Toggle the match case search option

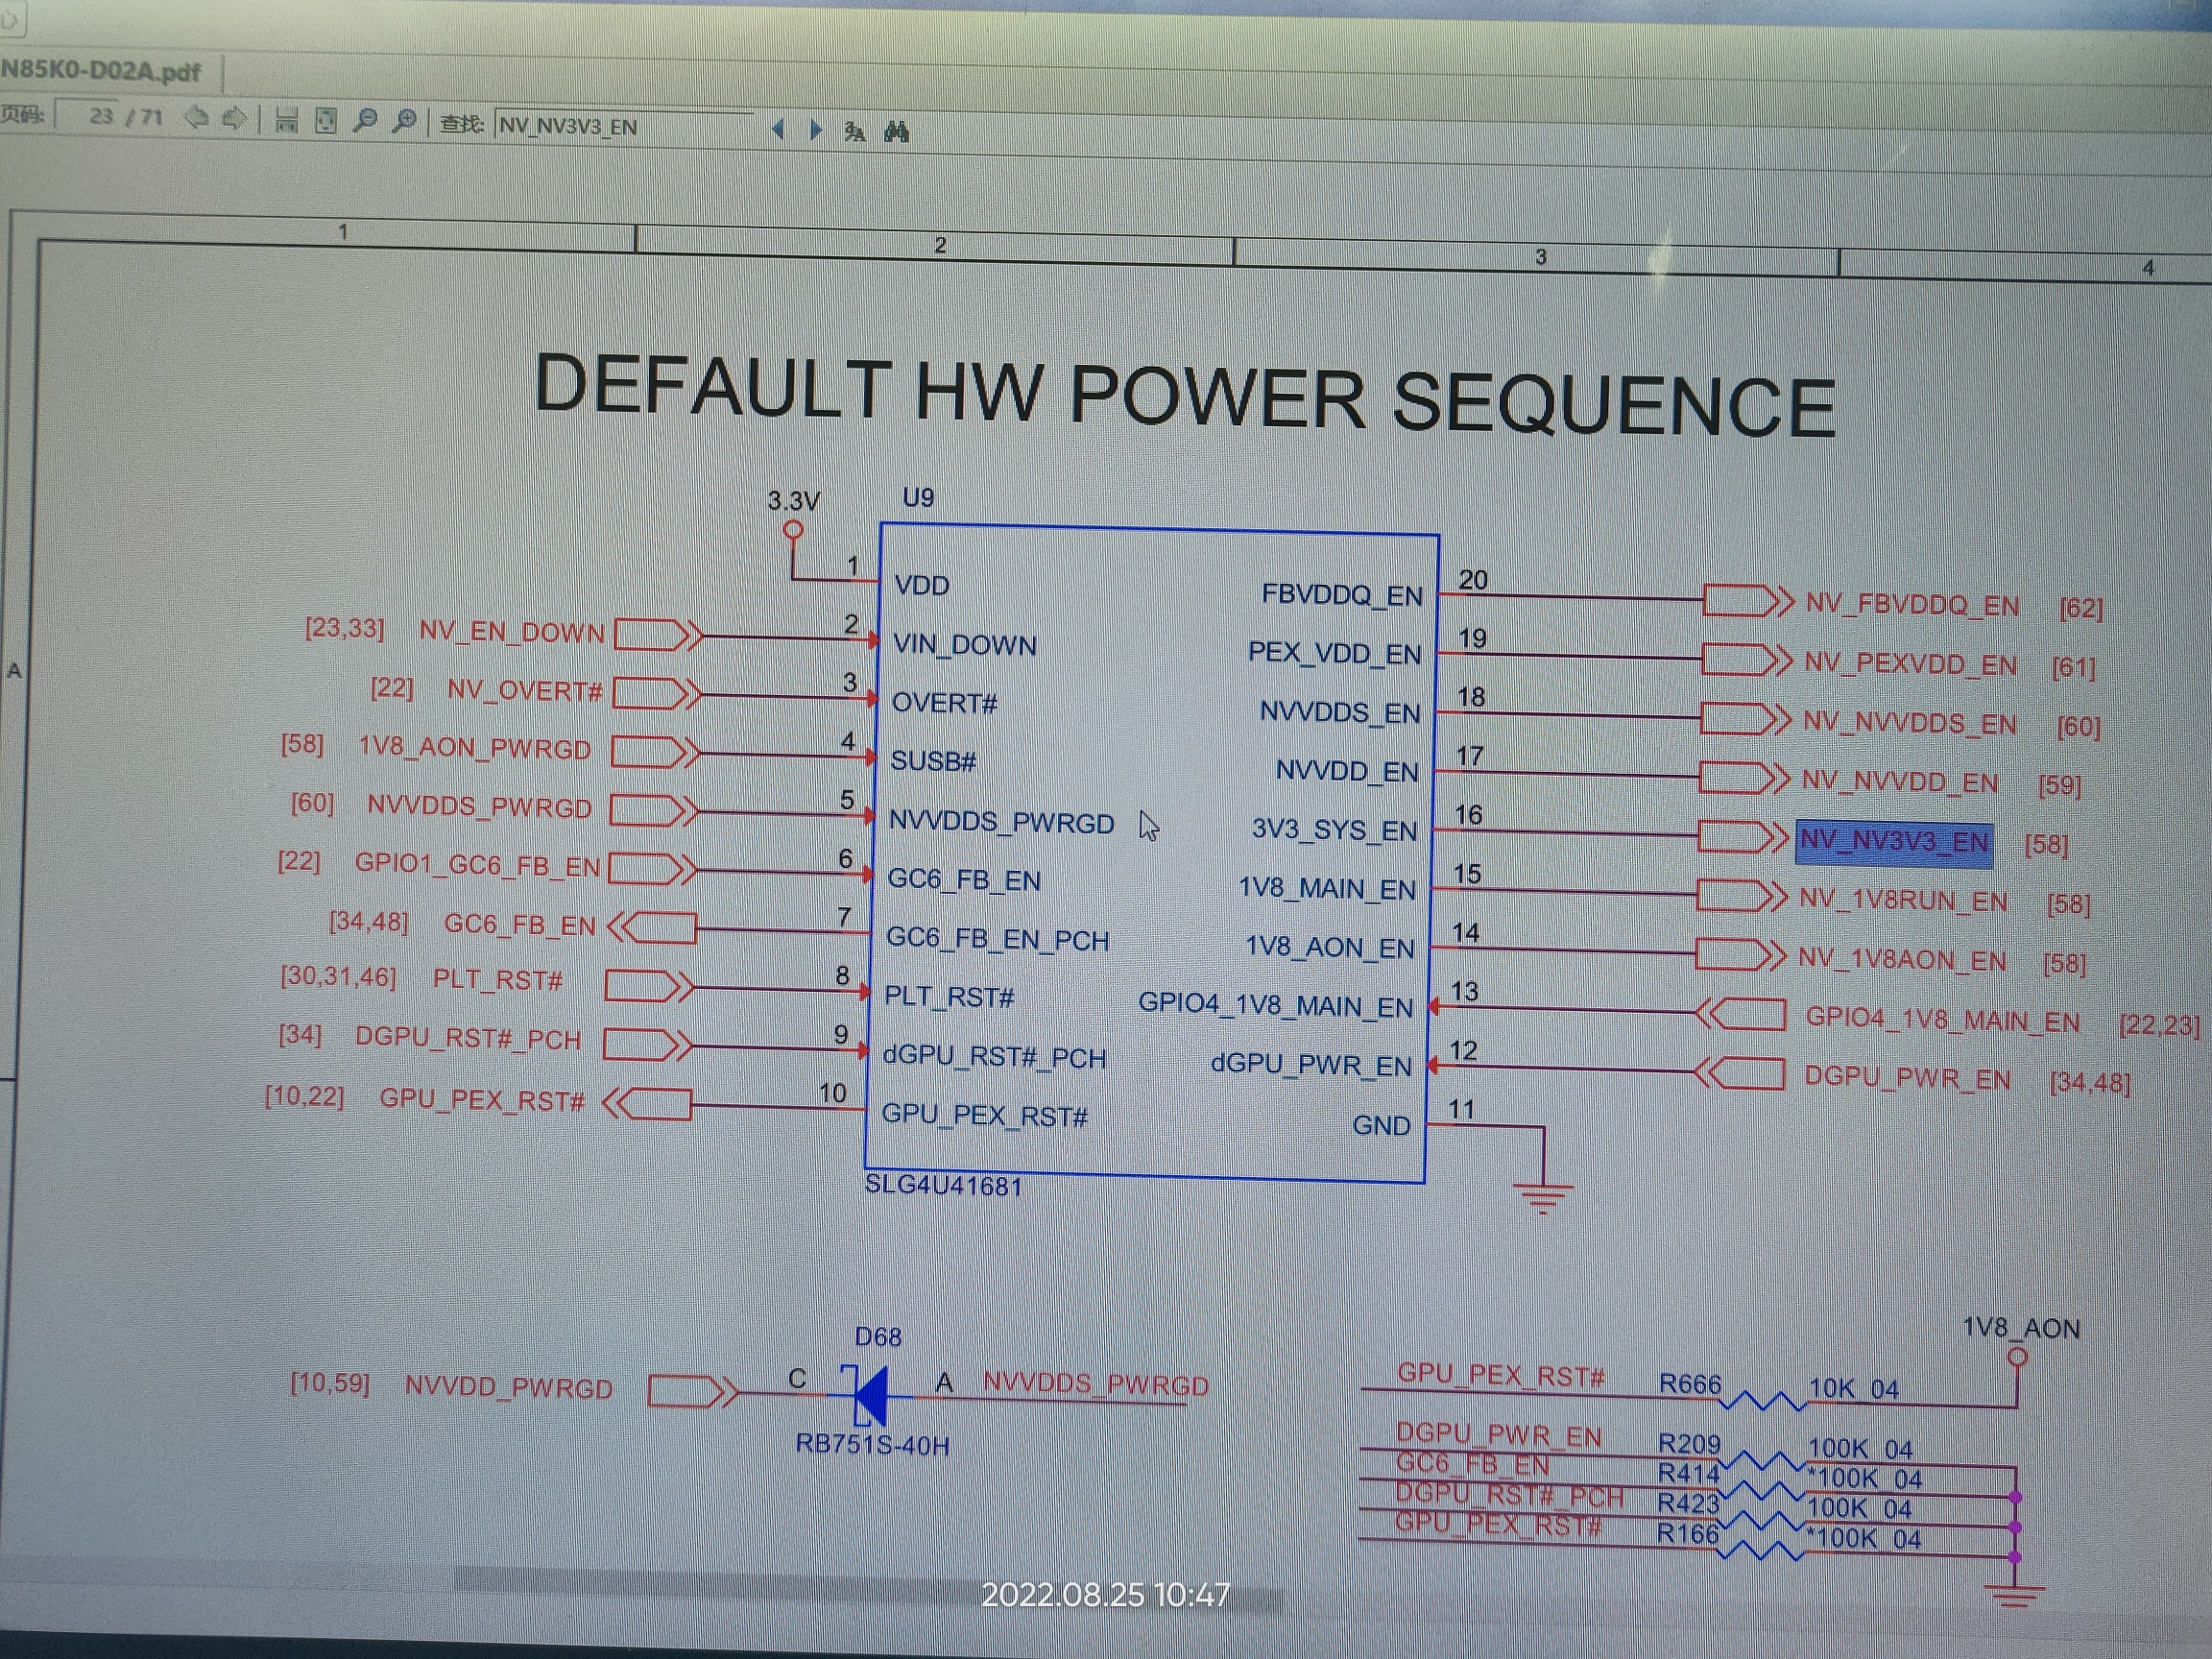pyautogui.click(x=855, y=131)
